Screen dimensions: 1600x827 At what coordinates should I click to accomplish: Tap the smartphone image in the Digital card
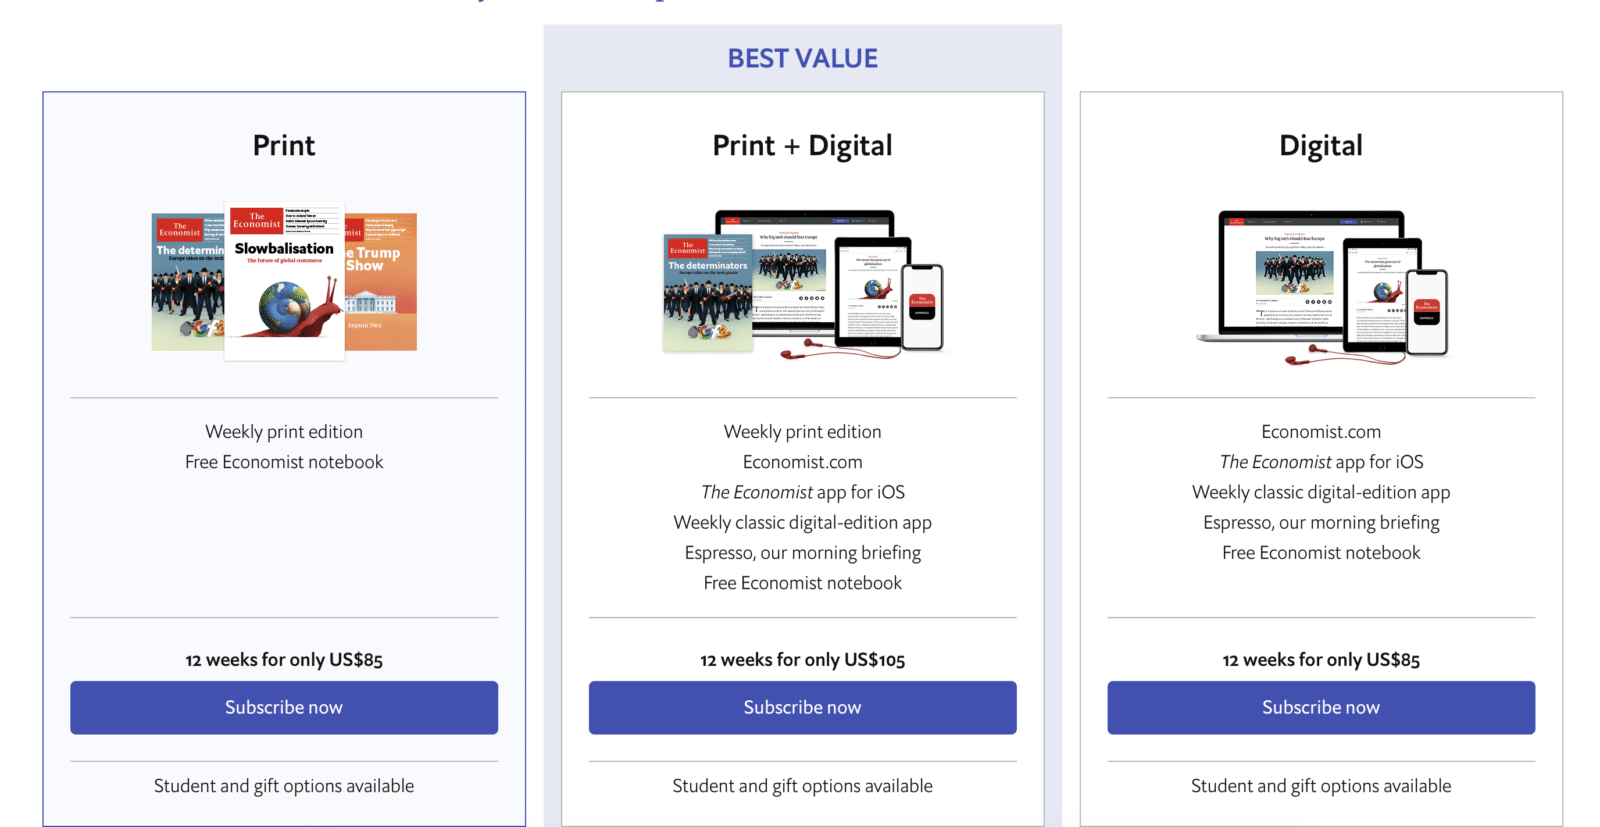click(x=1427, y=313)
